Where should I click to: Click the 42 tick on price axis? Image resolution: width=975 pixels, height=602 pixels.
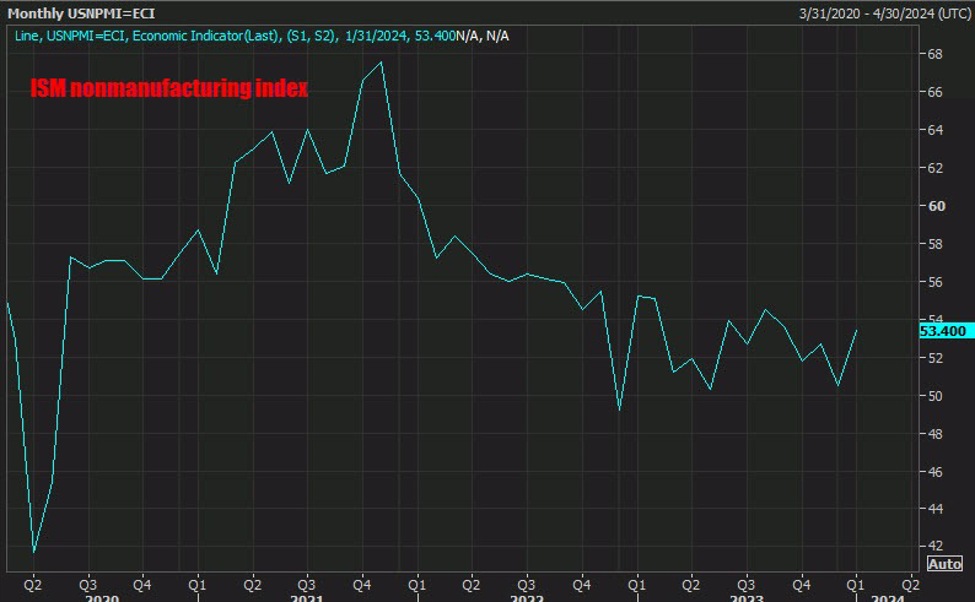coord(935,545)
